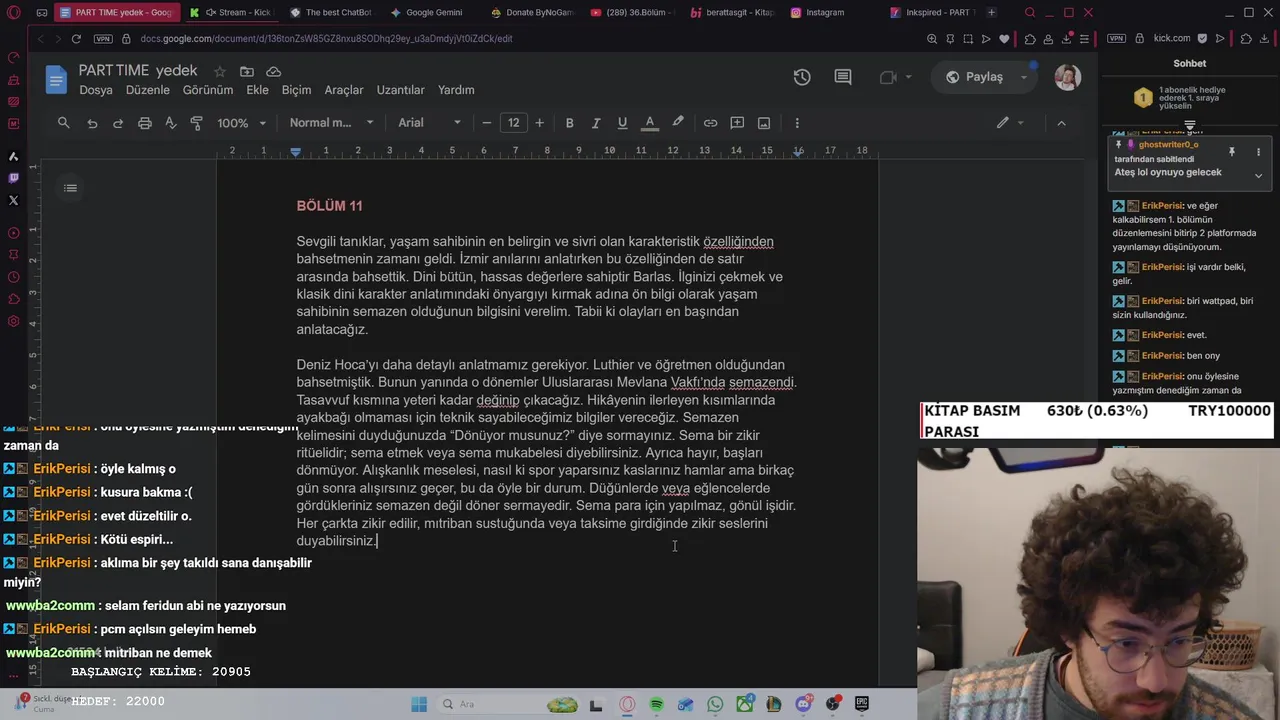
Task: Open the Biçim menu
Action: point(296,90)
